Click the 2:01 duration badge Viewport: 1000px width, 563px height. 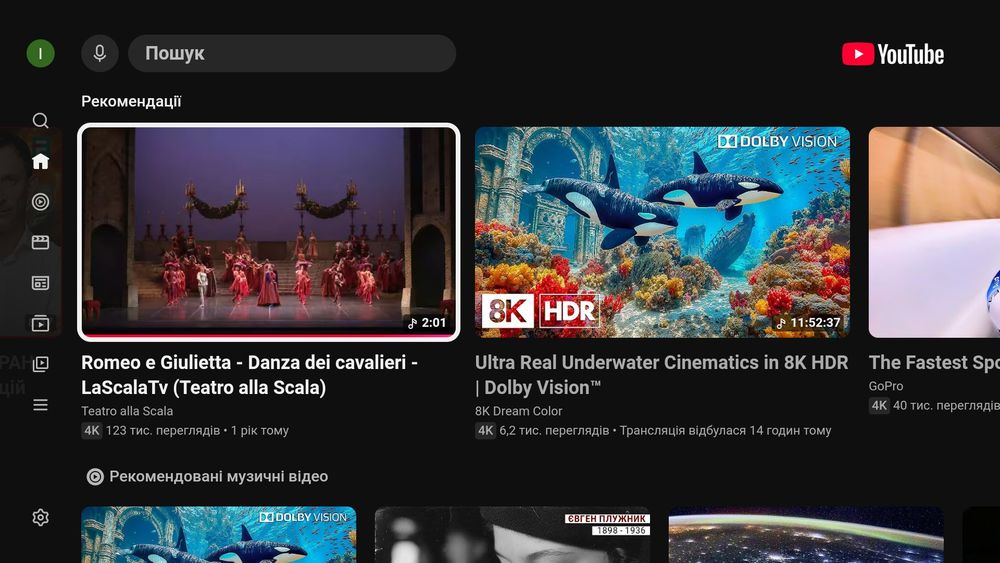pyautogui.click(x=427, y=323)
